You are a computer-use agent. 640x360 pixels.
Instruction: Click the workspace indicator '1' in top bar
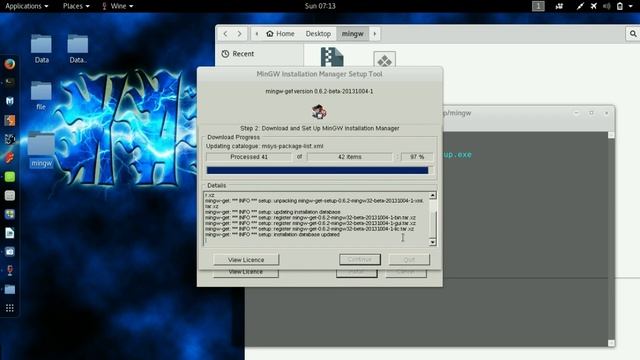tap(538, 6)
